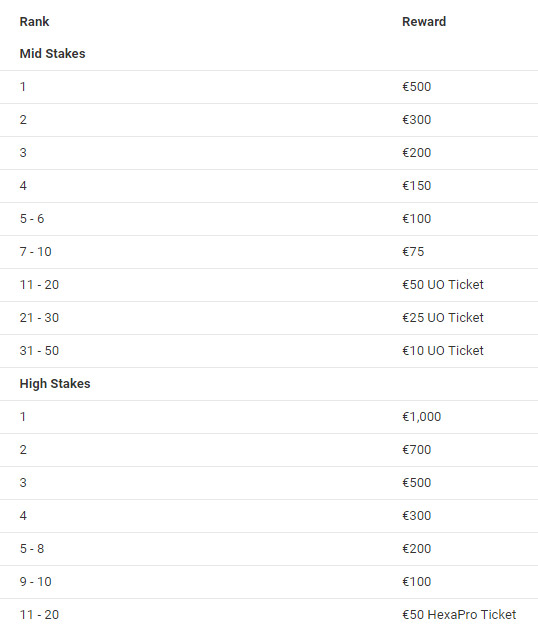Image resolution: width=538 pixels, height=641 pixels.
Task: Click the €300 reward in Mid Stakes
Action: [417, 120]
